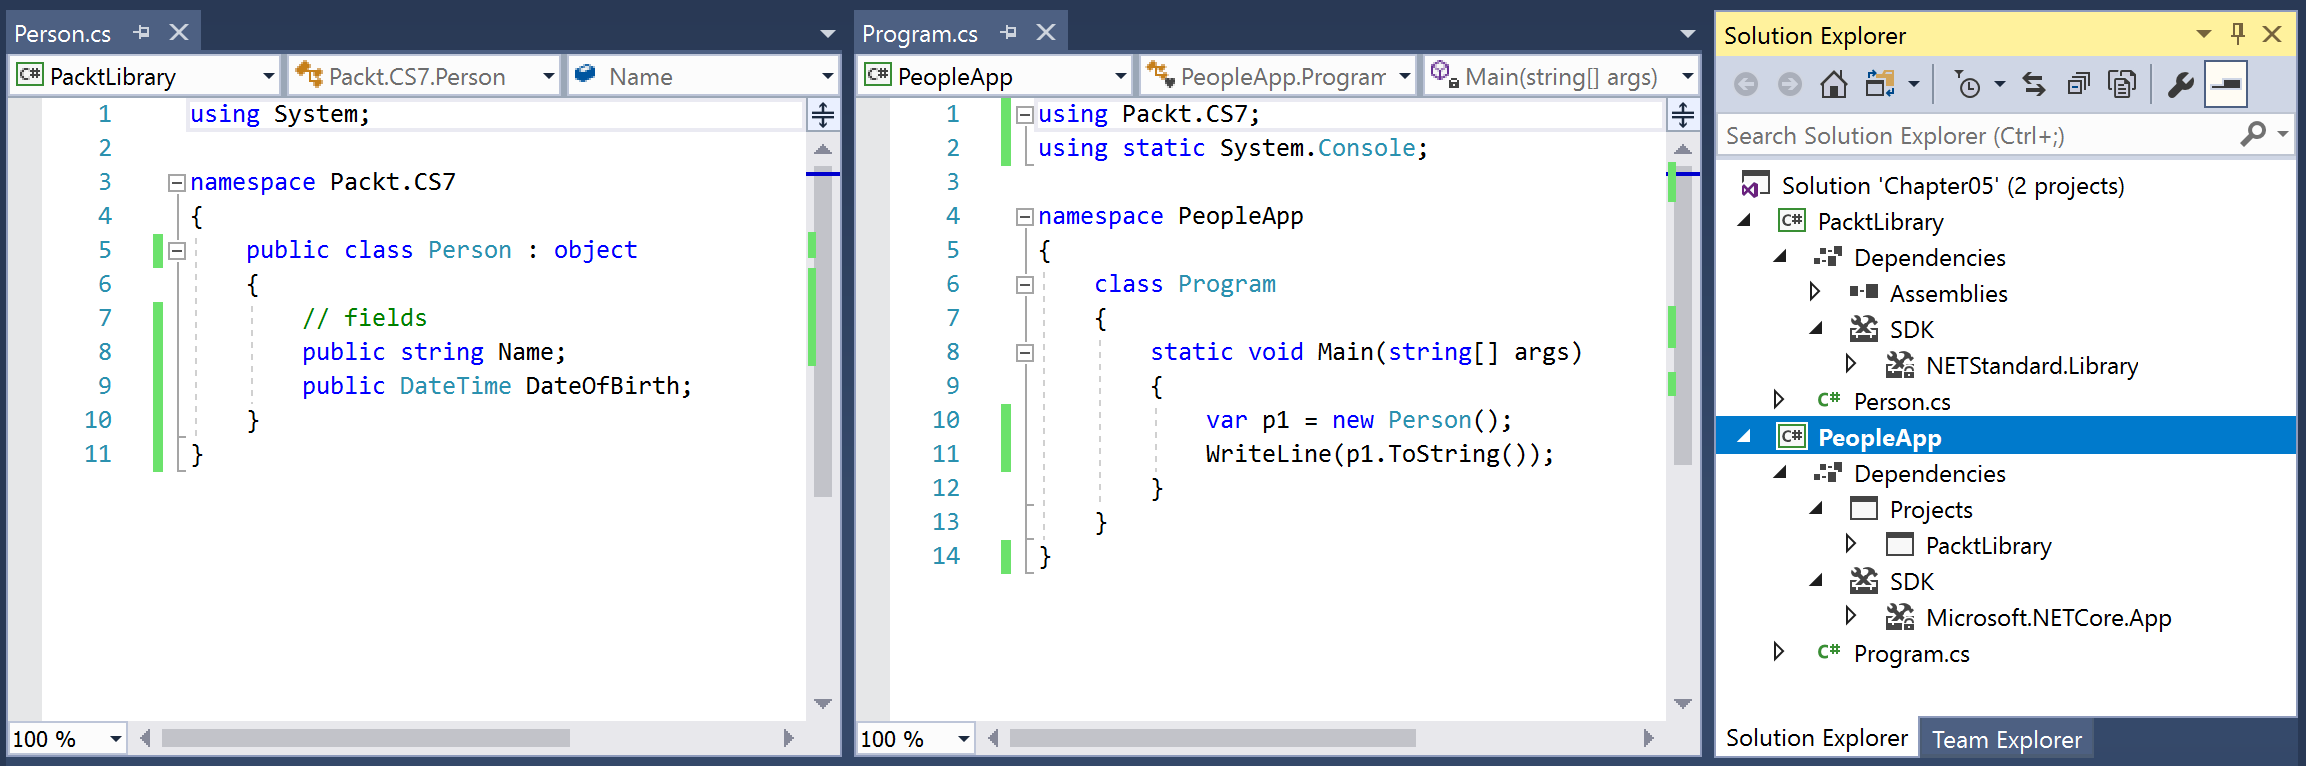Click the Pending Changes Filter clock icon
The image size is (2306, 766).
(1967, 84)
